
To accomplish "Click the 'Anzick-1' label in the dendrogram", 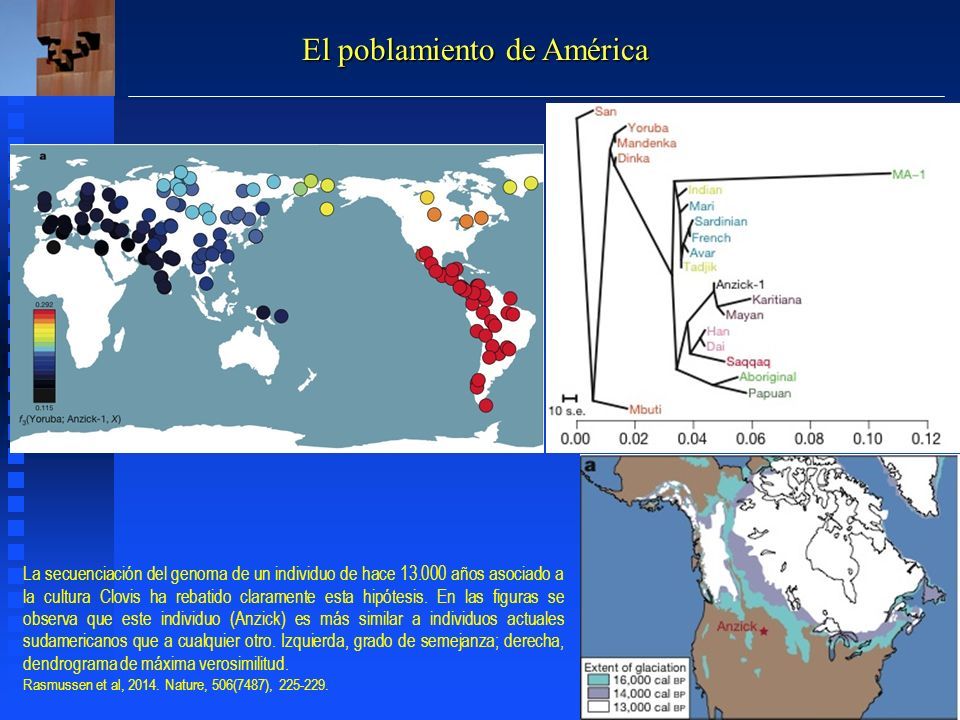I will tap(740, 285).
